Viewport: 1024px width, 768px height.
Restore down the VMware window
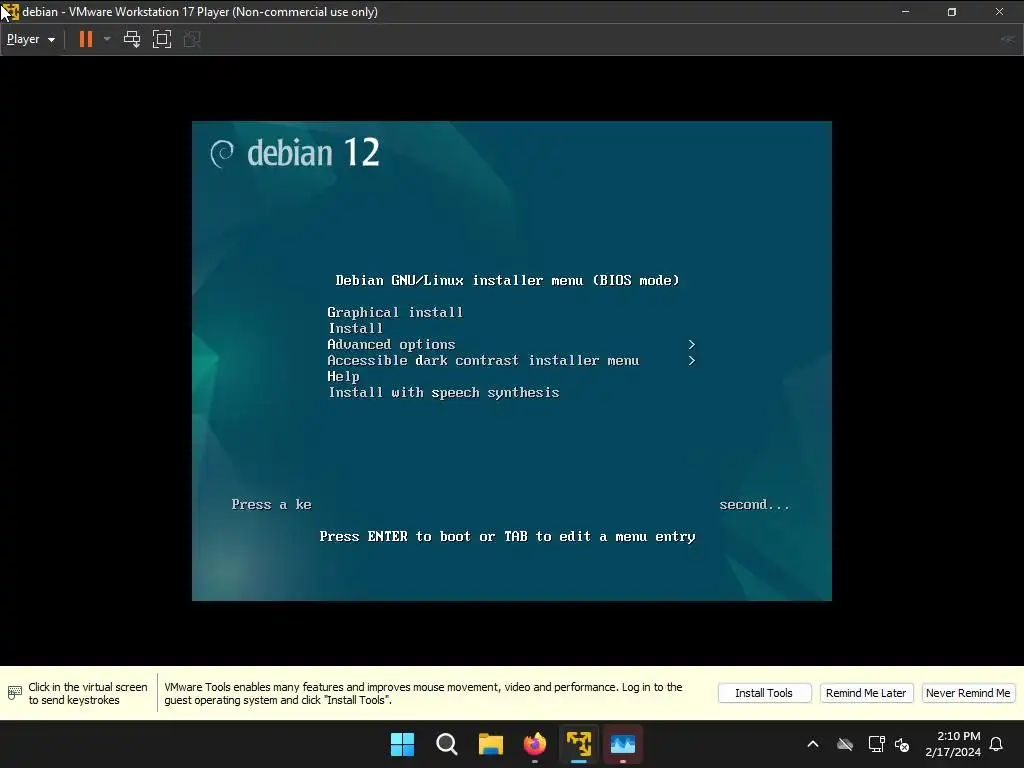coord(952,12)
